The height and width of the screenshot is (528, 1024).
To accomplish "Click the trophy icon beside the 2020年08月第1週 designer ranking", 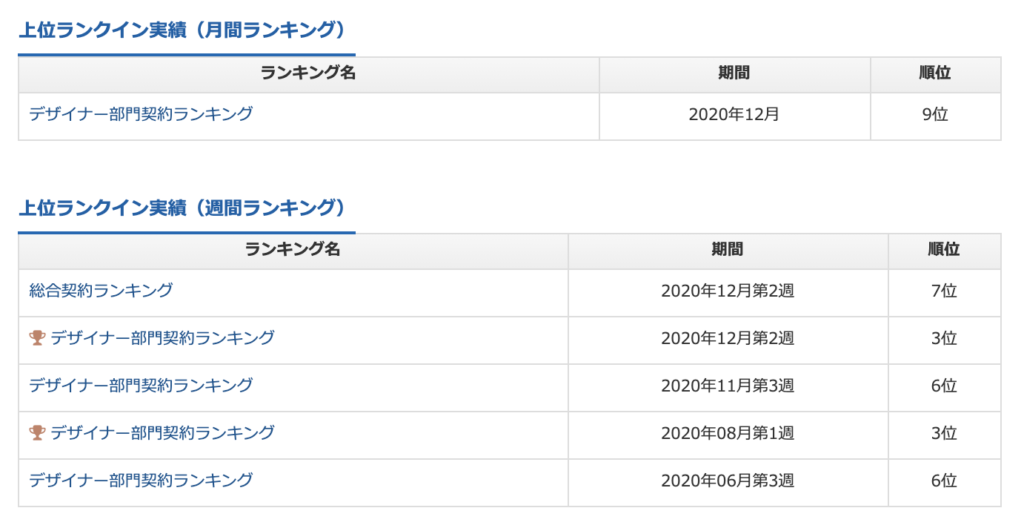I will 37,433.
